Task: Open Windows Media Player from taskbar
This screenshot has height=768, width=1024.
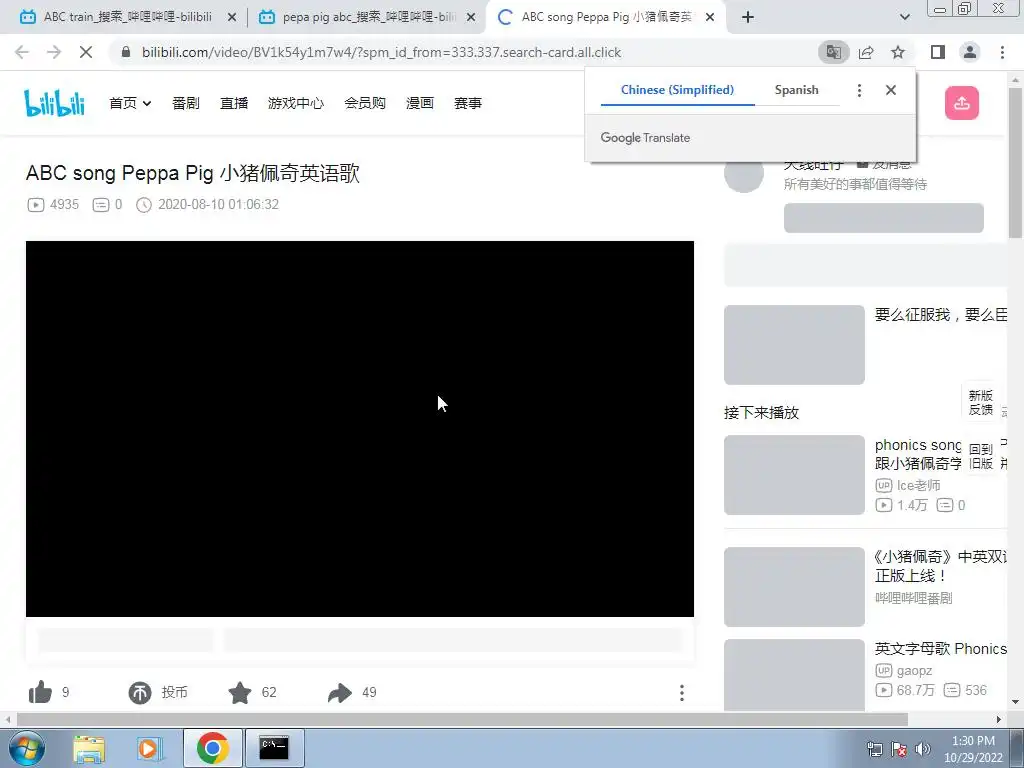Action: pos(150,748)
